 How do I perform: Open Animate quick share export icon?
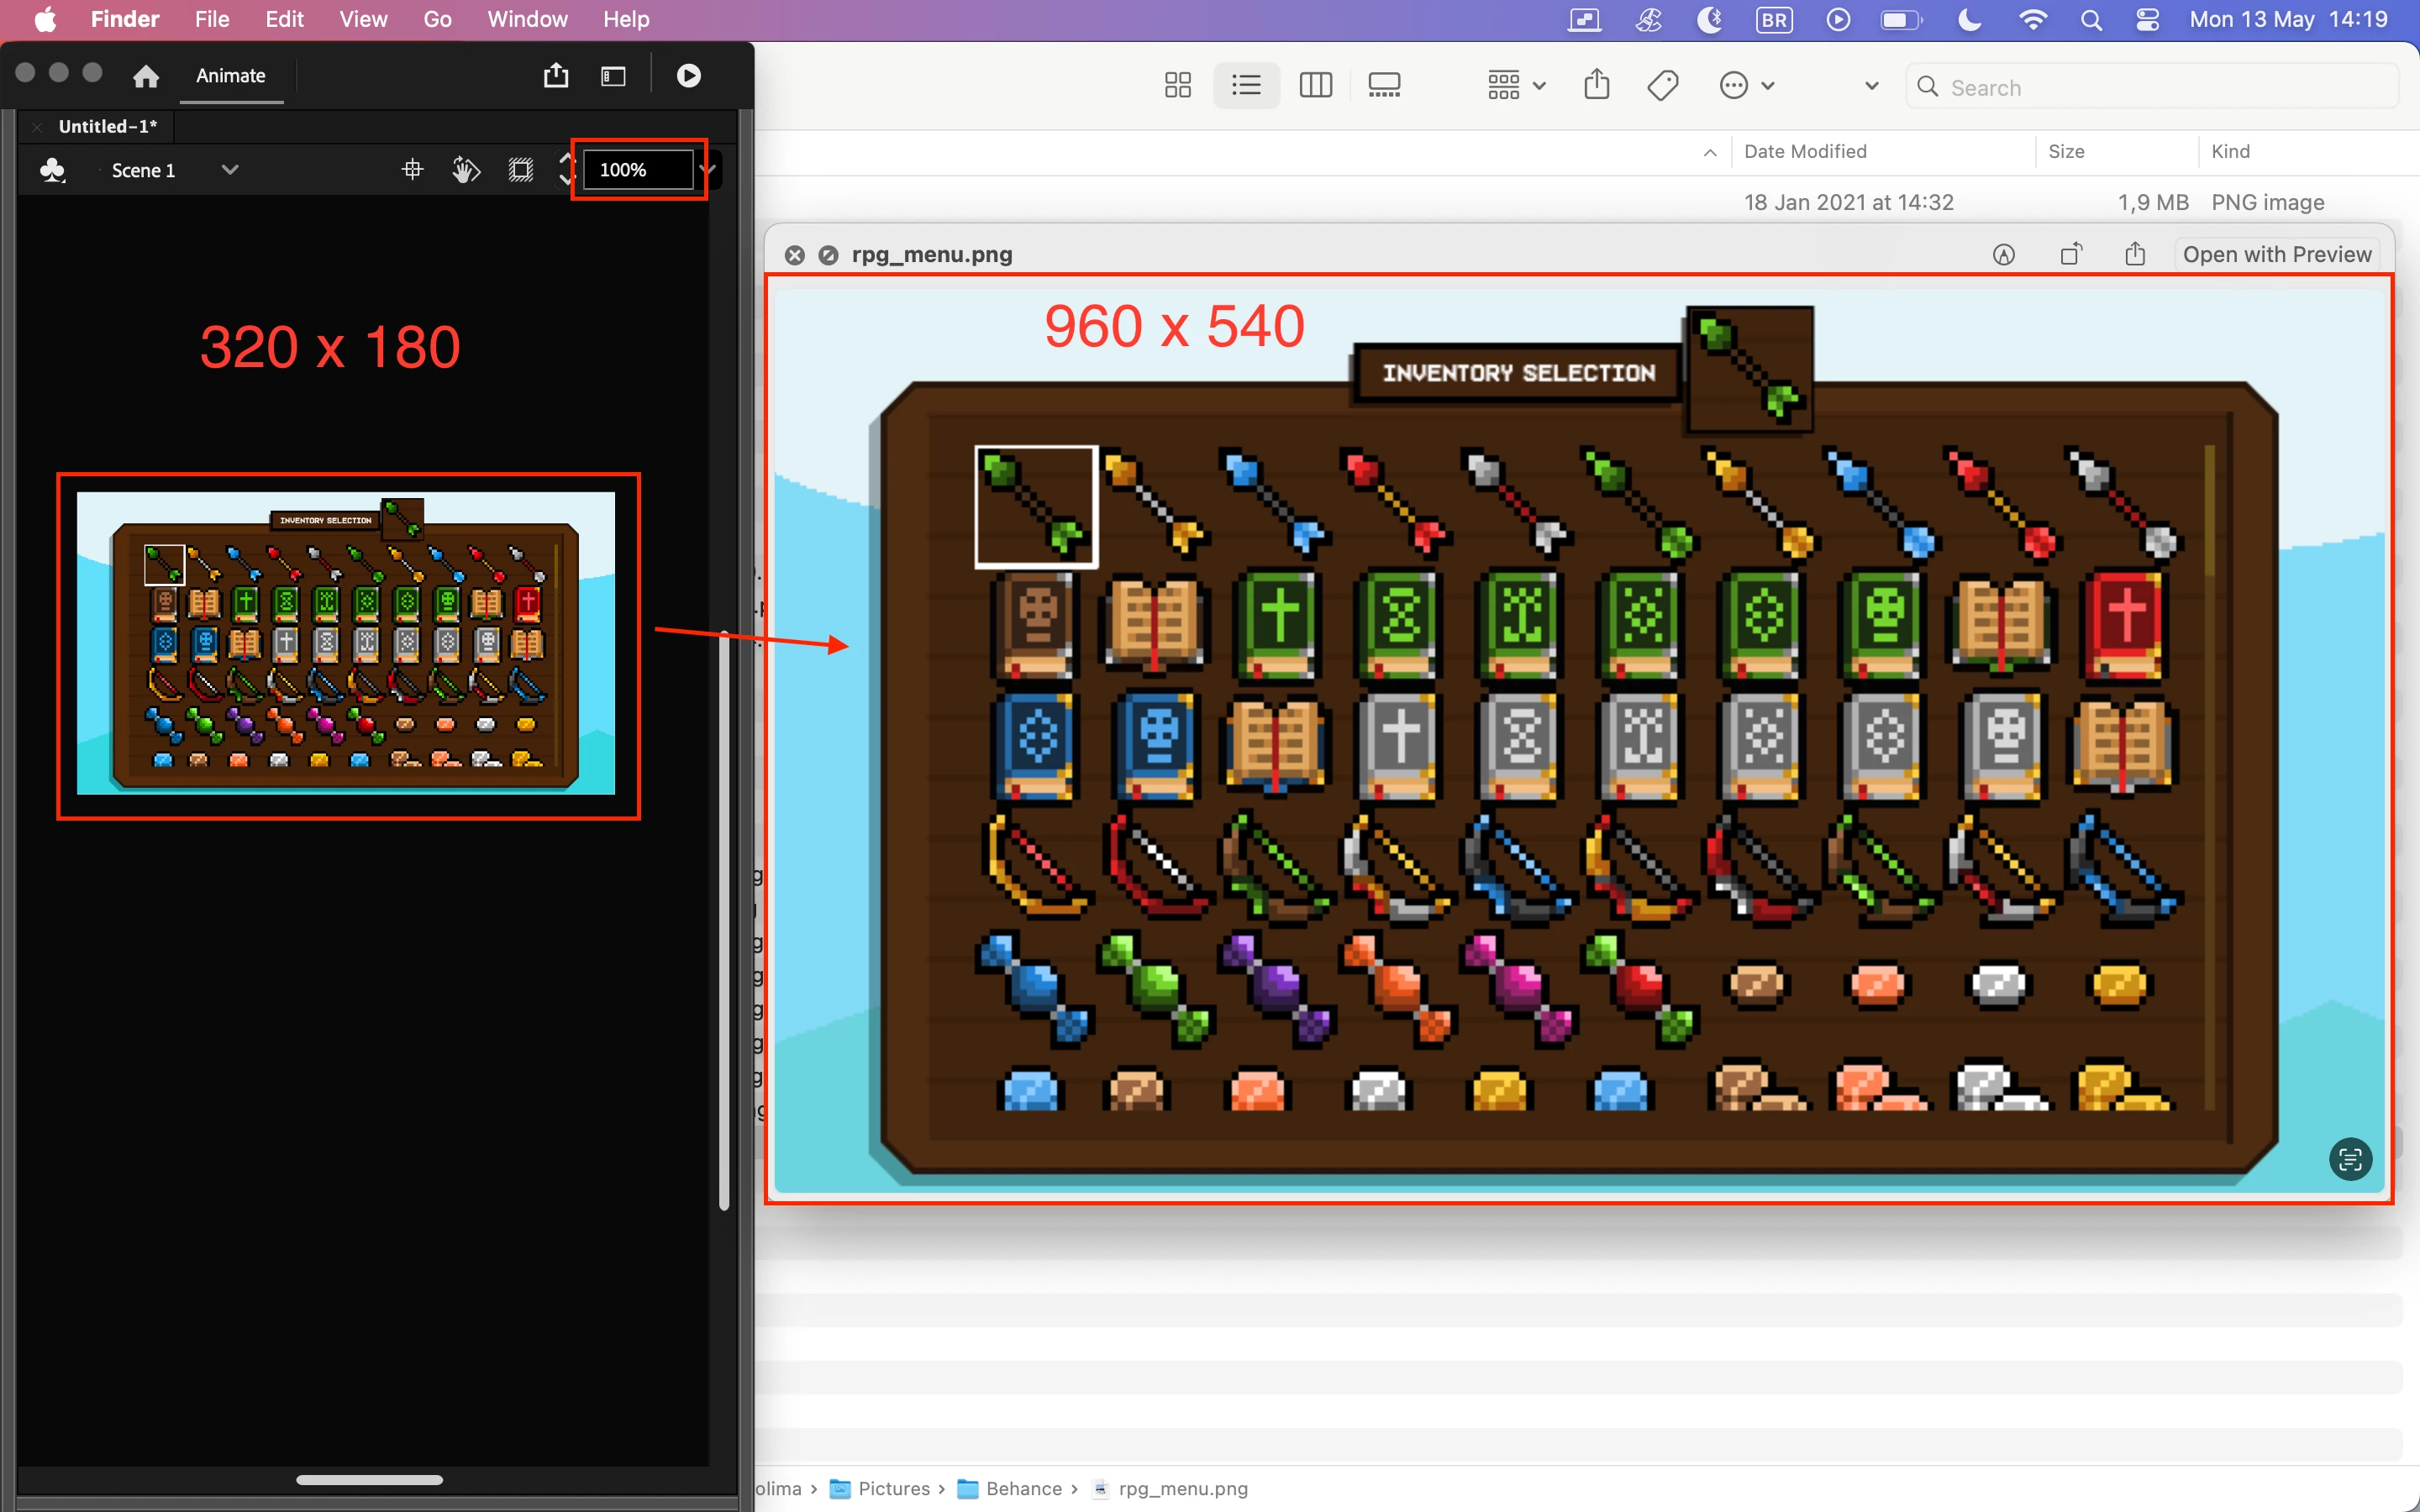(556, 76)
